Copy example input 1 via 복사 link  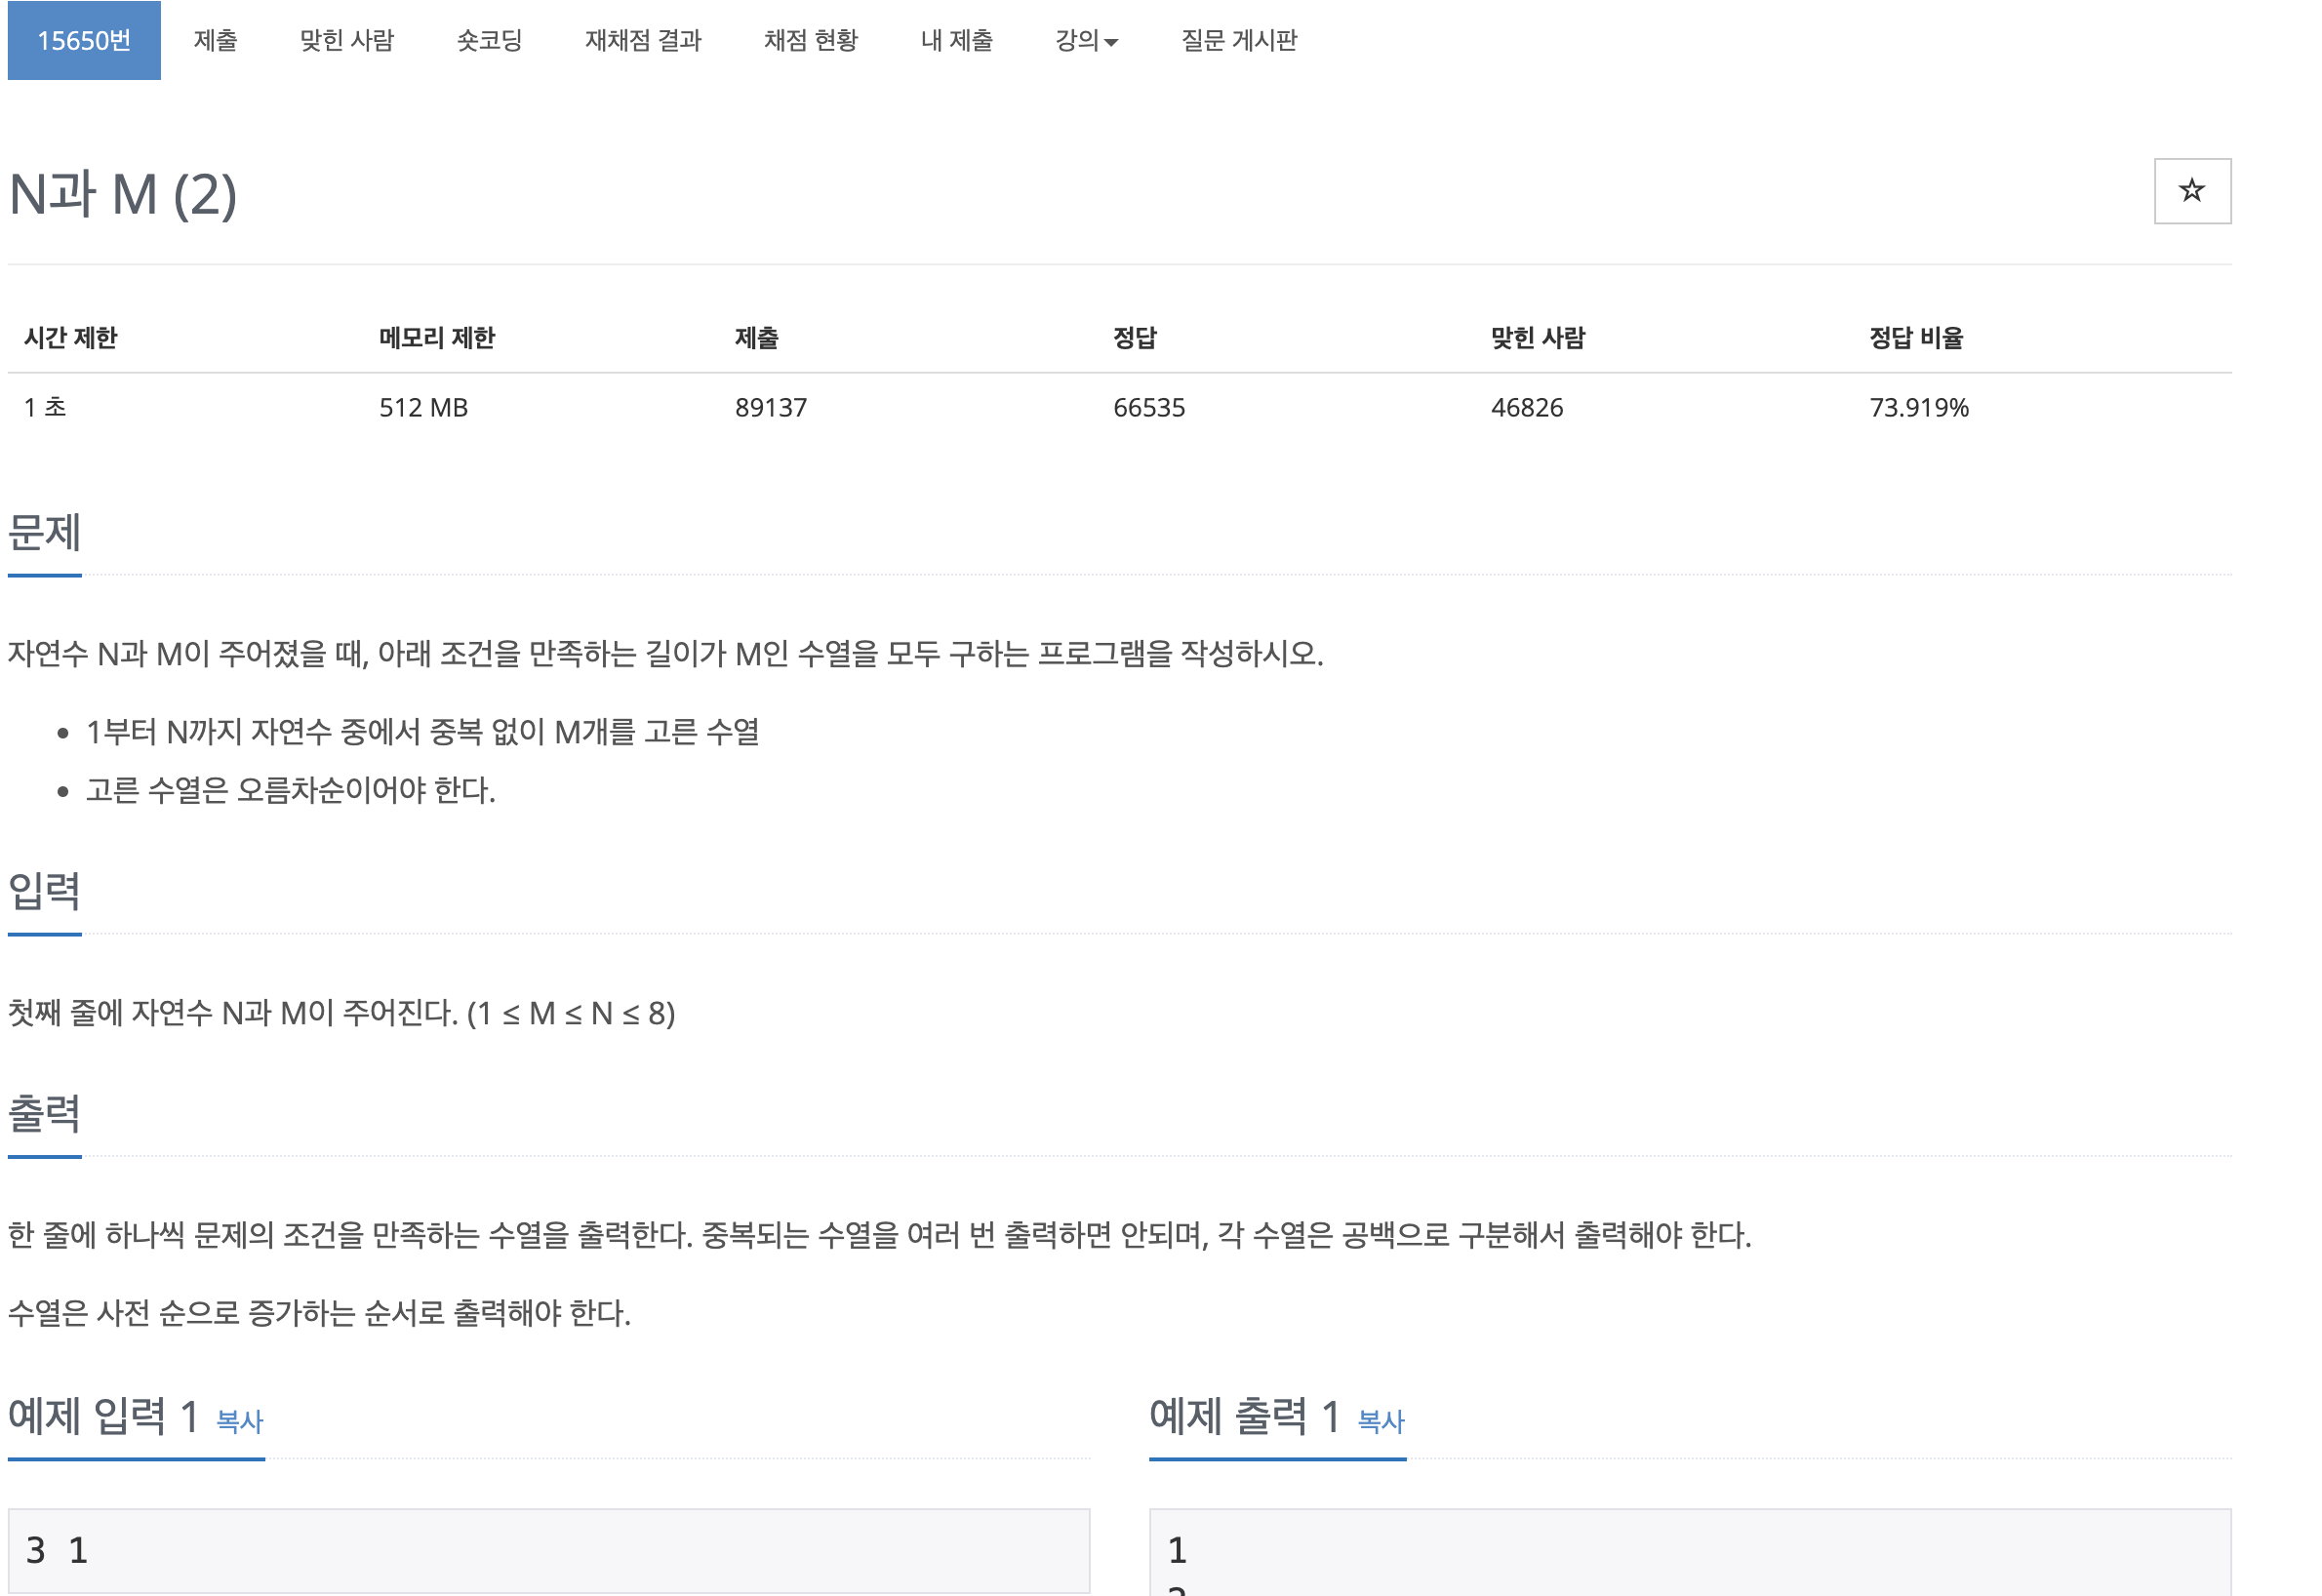(240, 1421)
